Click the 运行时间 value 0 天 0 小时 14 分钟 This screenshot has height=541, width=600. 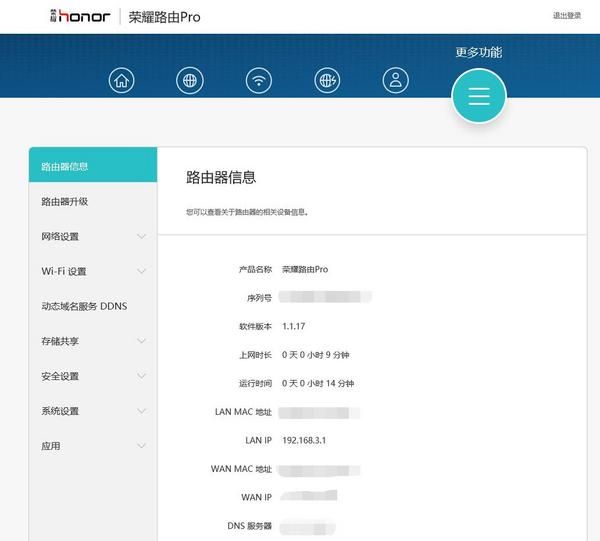tap(318, 383)
